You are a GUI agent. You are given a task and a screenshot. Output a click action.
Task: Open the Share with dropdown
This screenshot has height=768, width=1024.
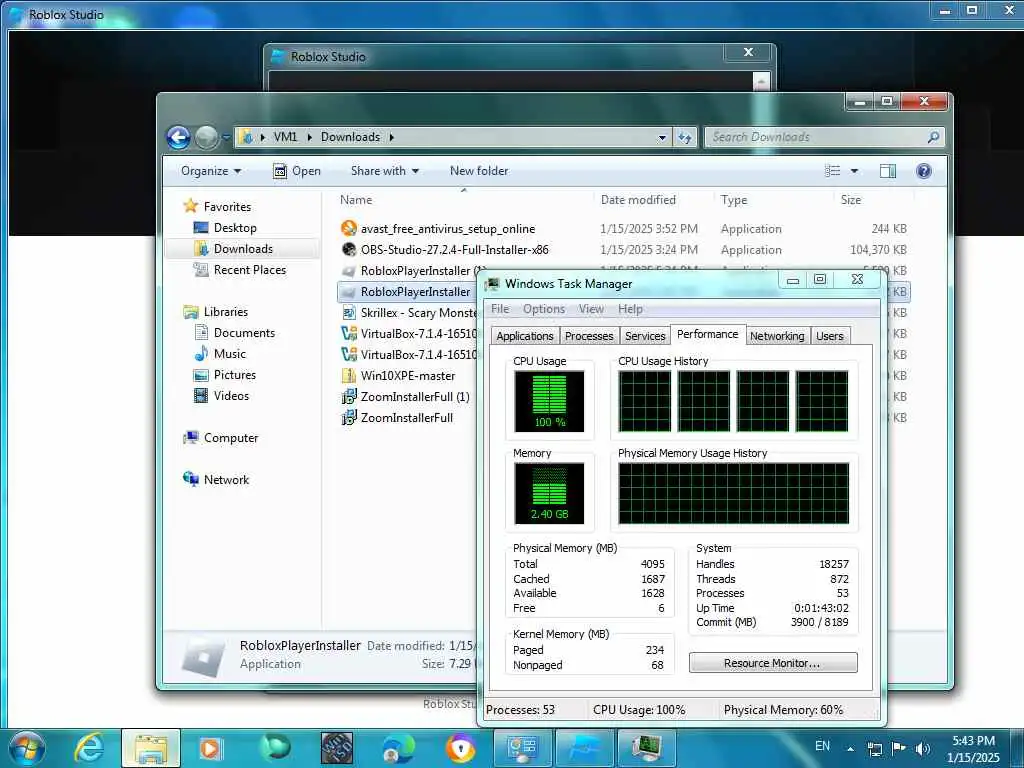(x=385, y=171)
